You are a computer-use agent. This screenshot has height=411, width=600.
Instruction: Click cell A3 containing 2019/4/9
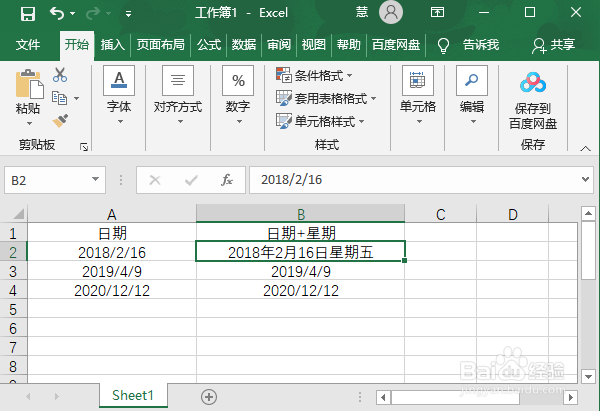click(x=112, y=271)
